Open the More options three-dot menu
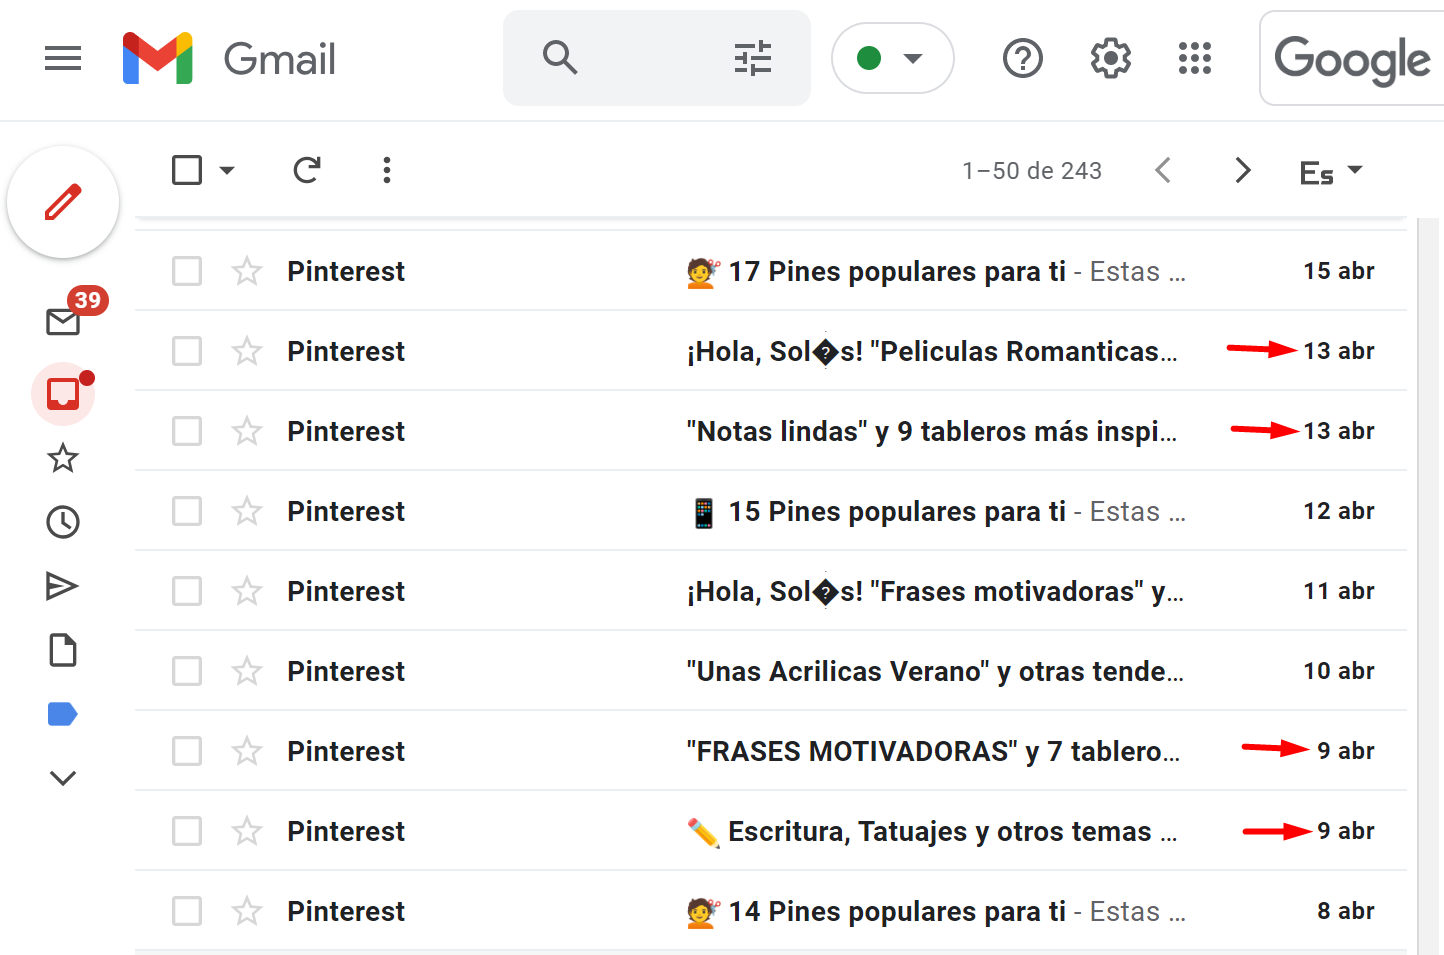This screenshot has height=955, width=1444. point(387,170)
